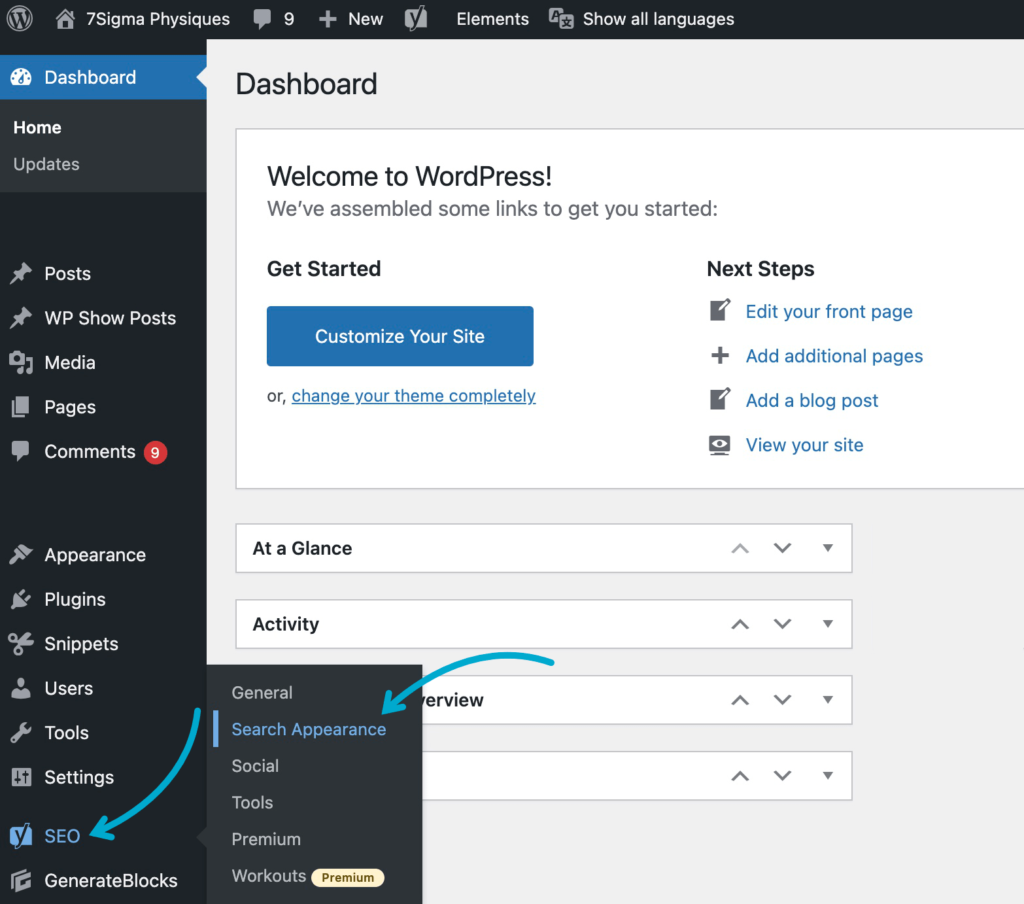The width and height of the screenshot is (1024, 904).
Task: Click the home icon beside 7Sigma Physiques
Action: [65, 19]
